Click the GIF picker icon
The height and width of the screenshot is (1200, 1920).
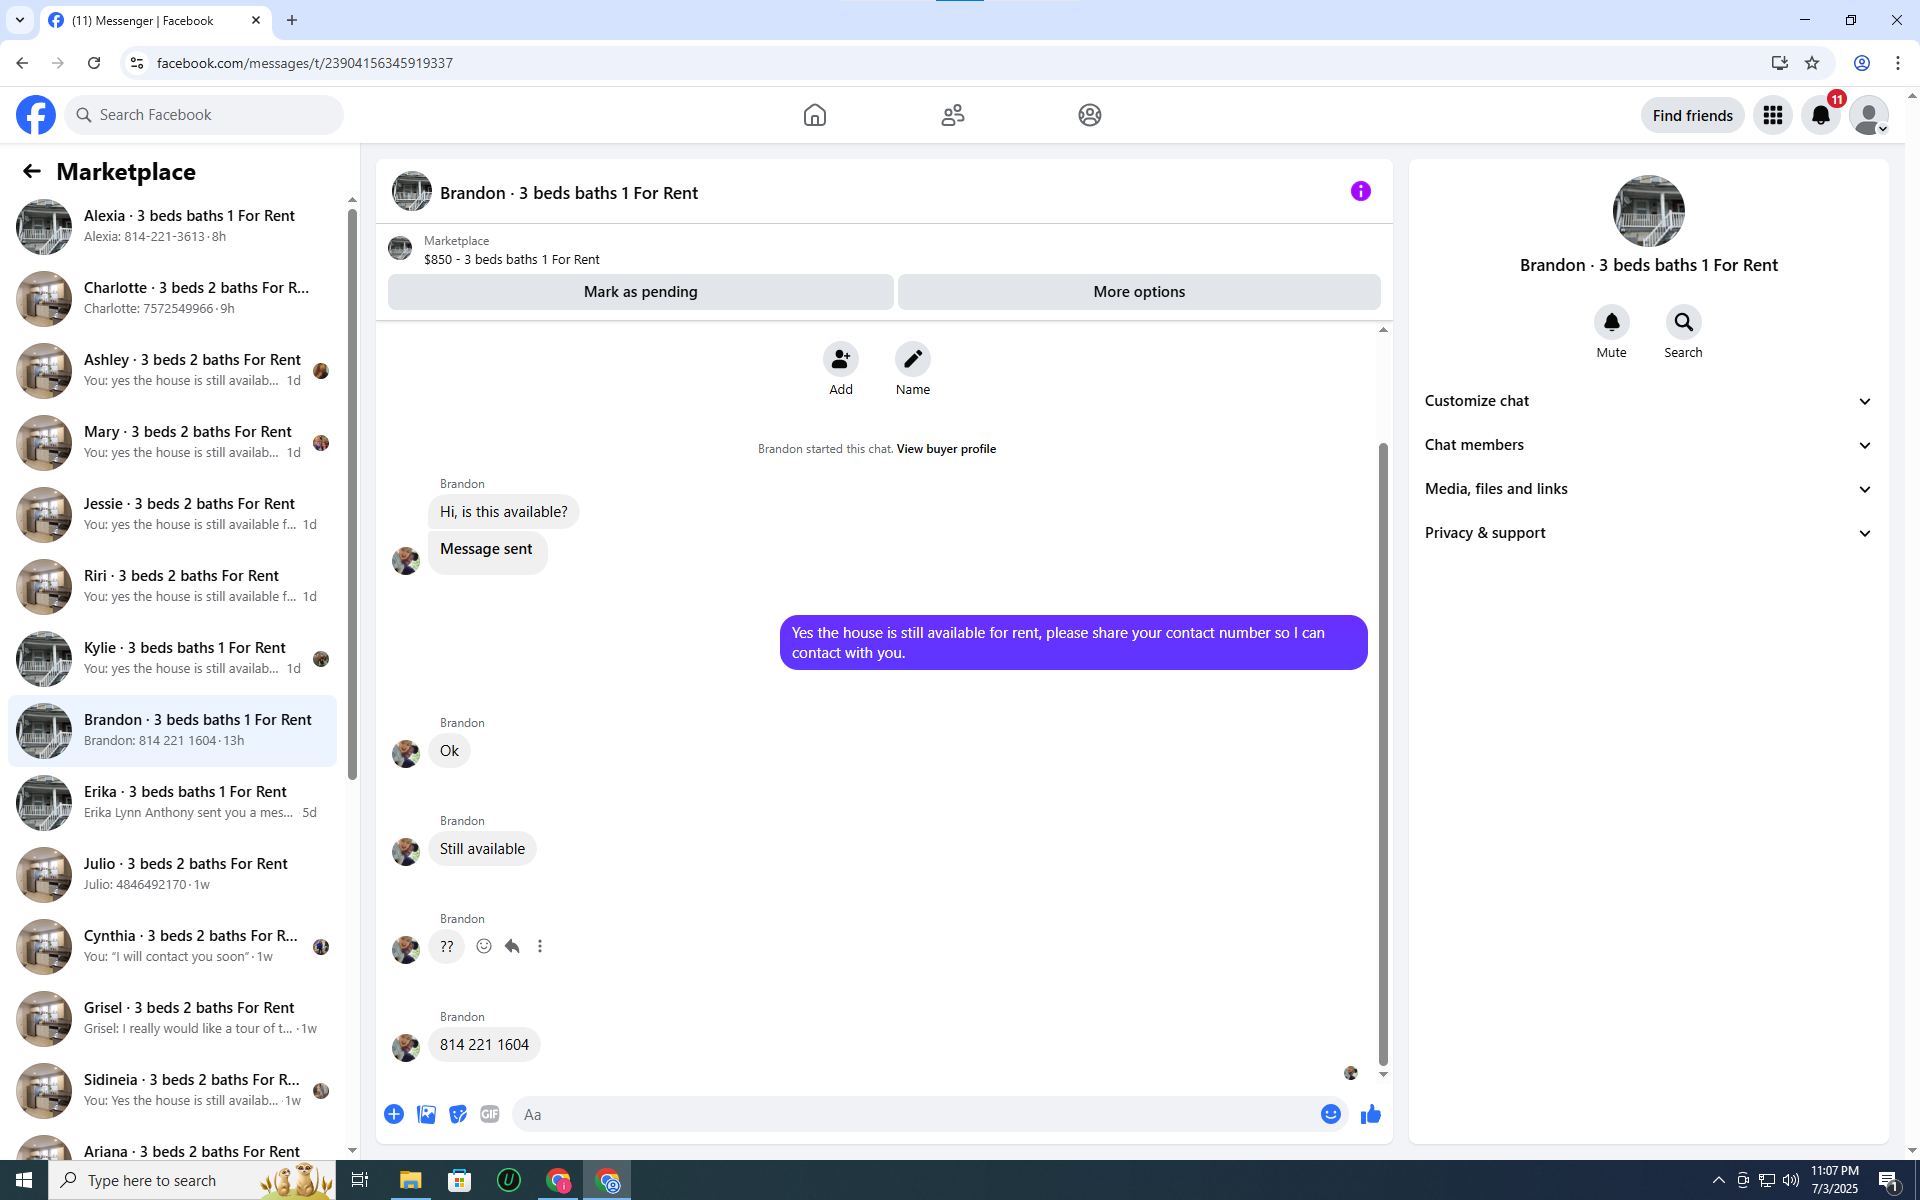(489, 1114)
